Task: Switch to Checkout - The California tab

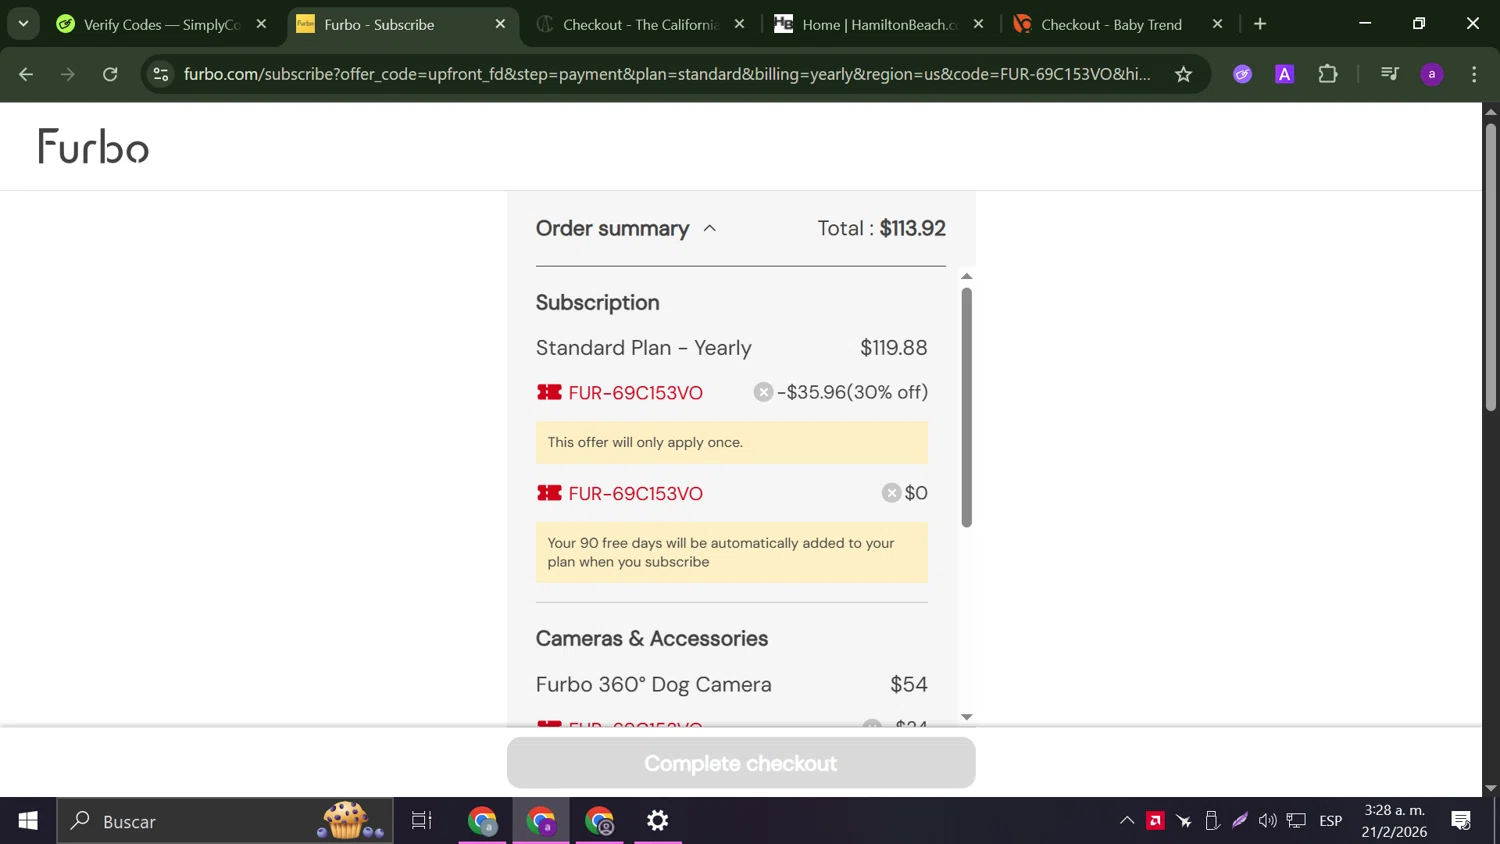Action: pos(640,24)
